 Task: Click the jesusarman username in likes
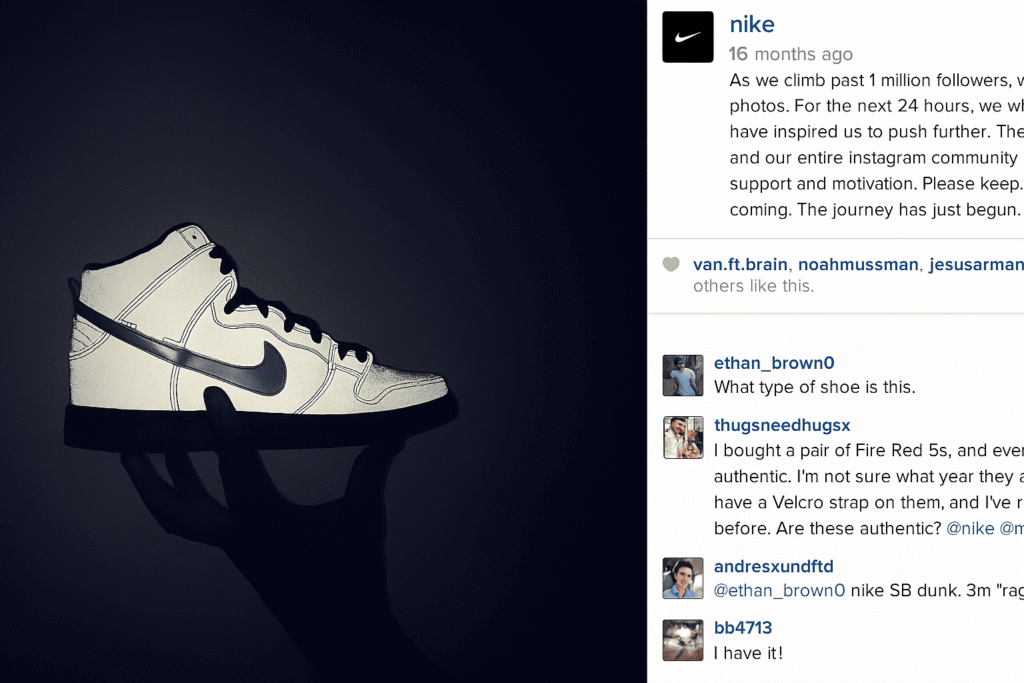pyautogui.click(x=974, y=264)
